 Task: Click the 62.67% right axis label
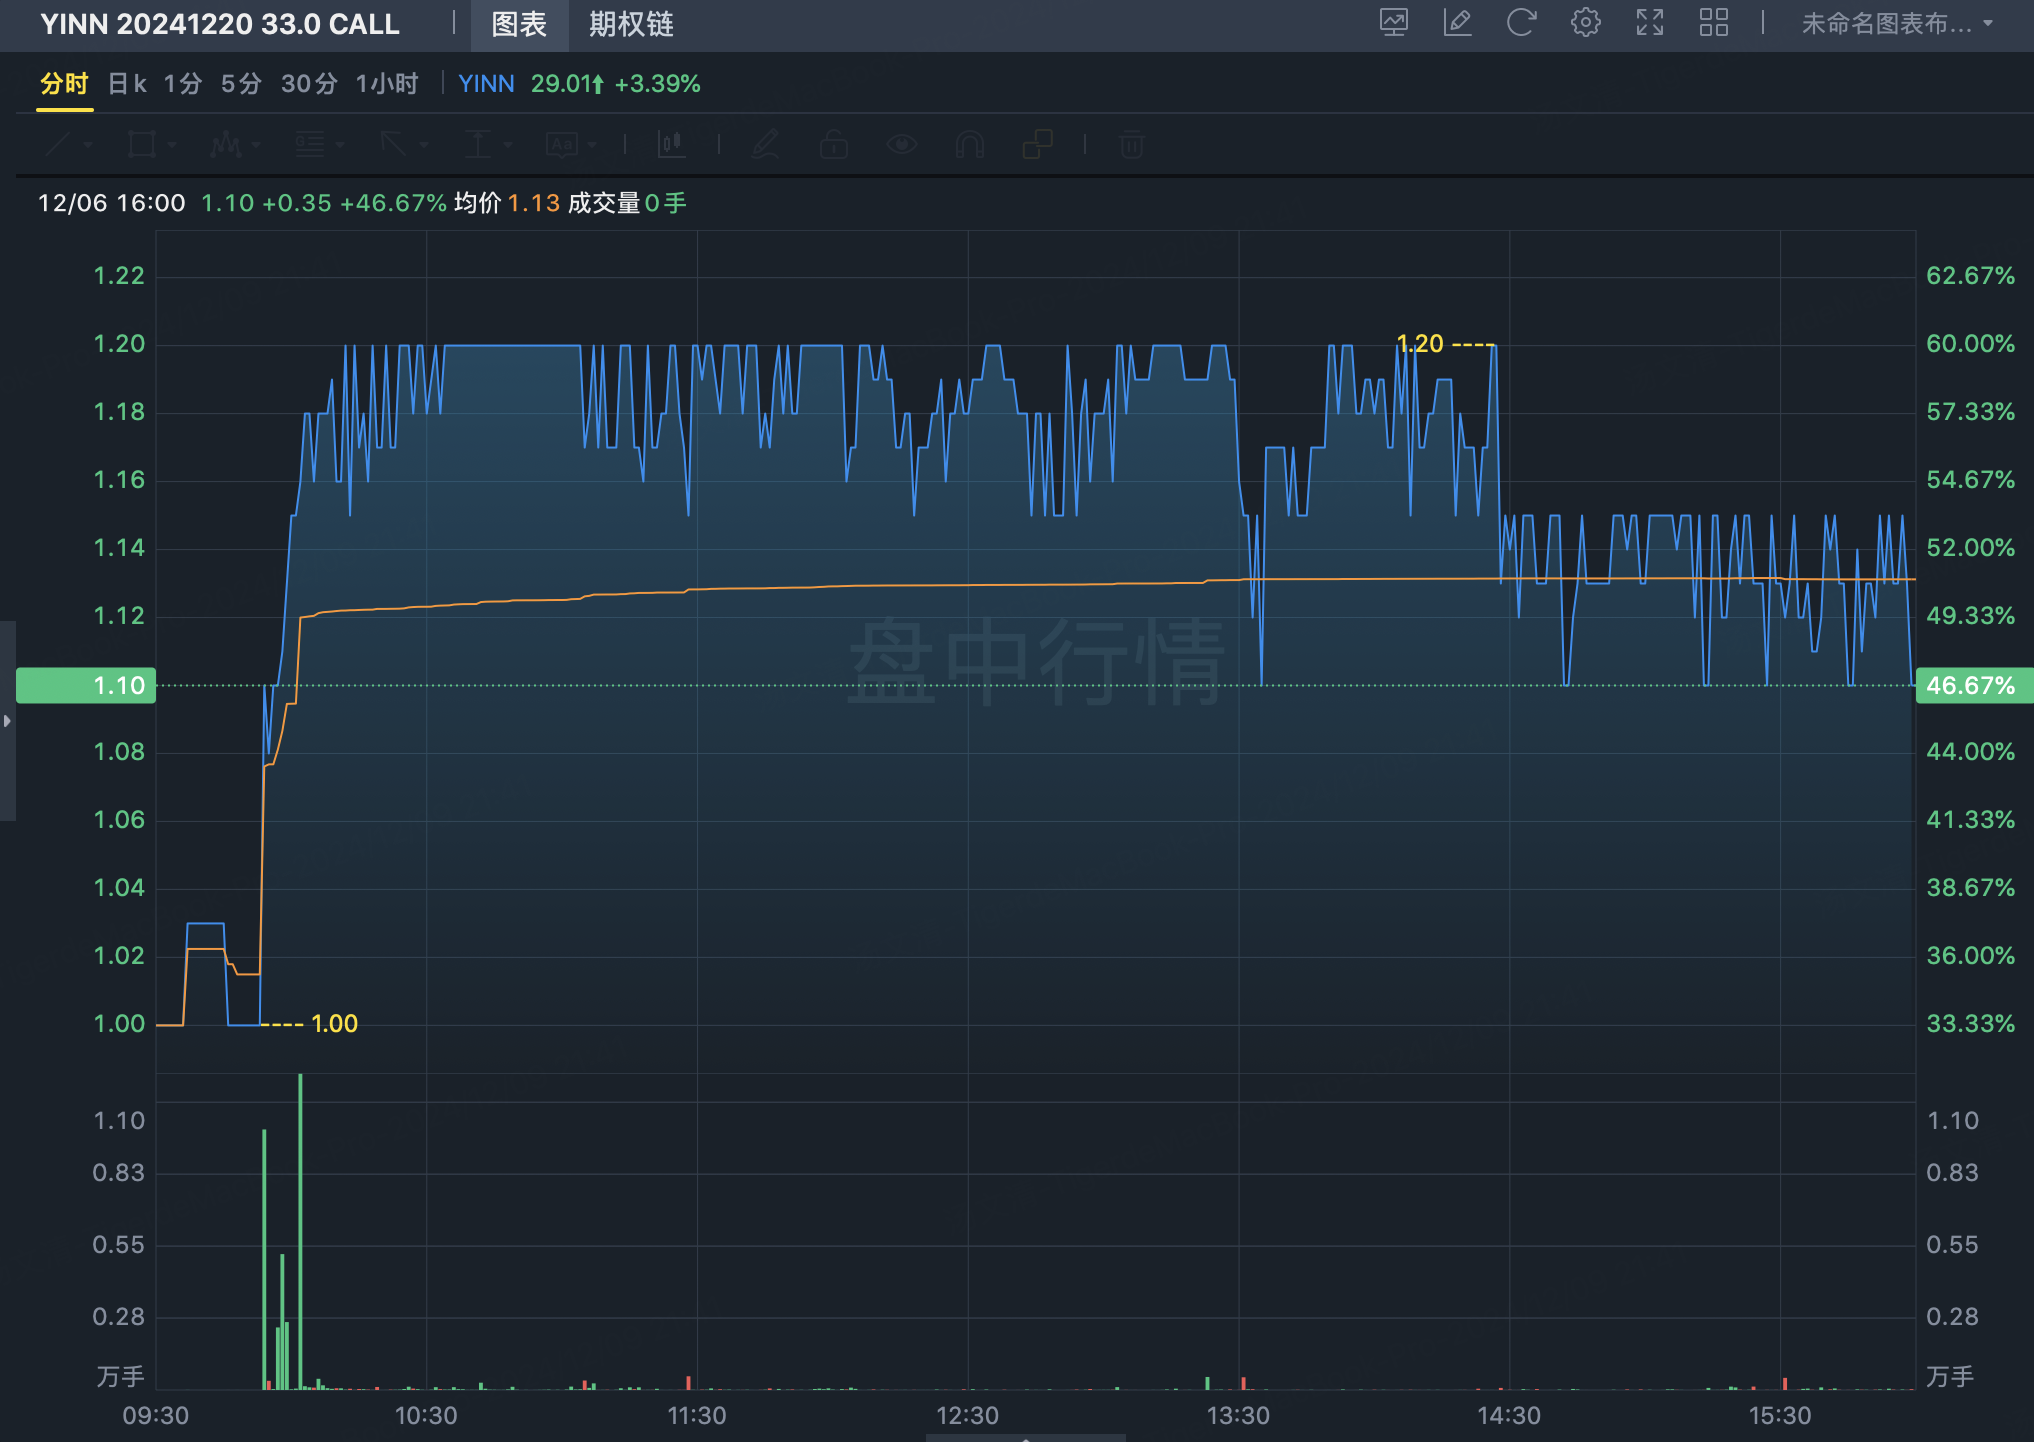1970,275
